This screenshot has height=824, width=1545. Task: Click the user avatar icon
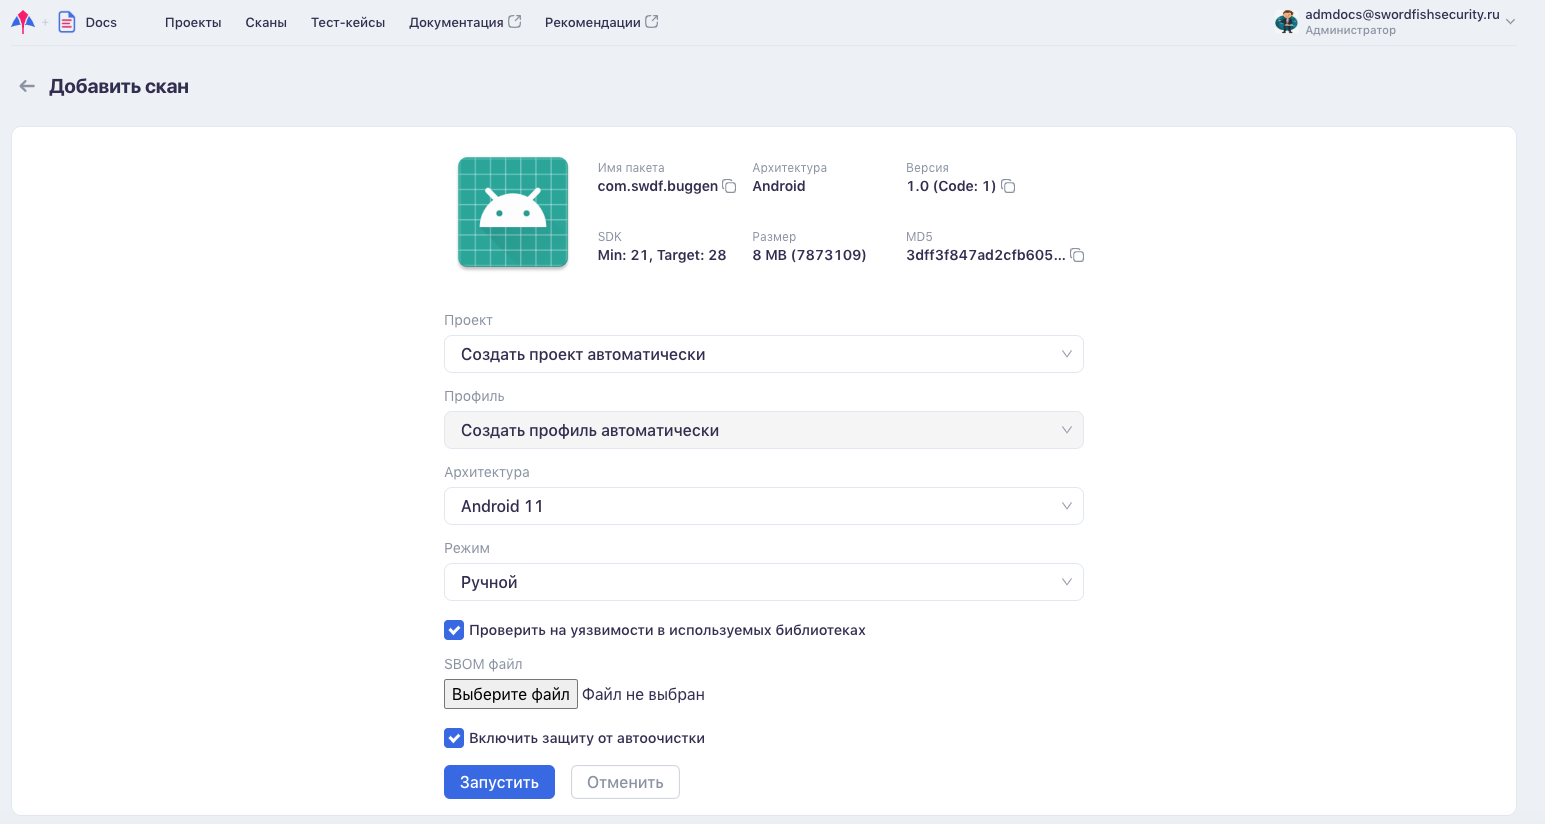click(1286, 22)
